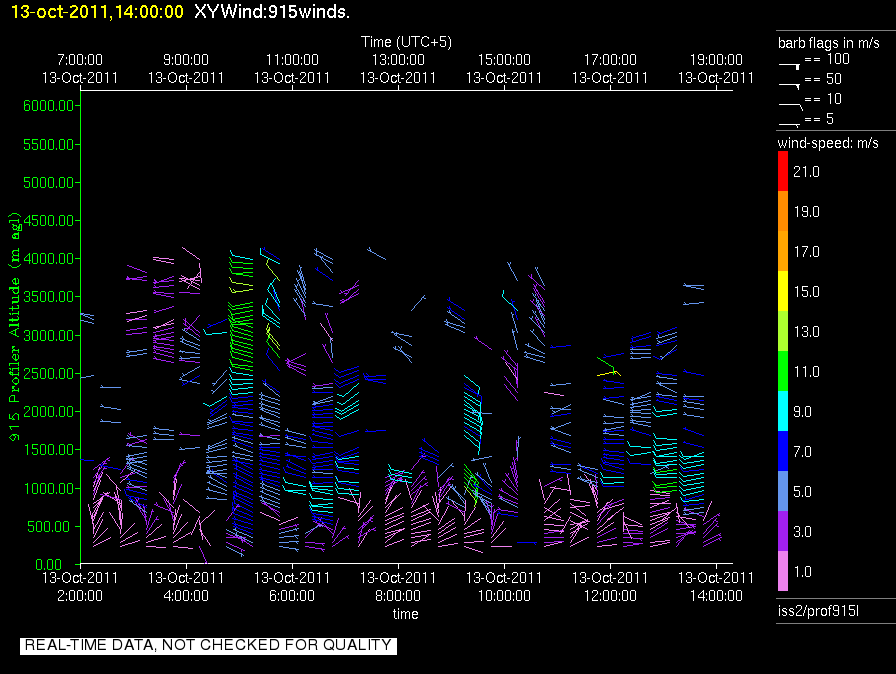Click the yellow '13-oct-2011,14:00:00' timestamp
The height and width of the screenshot is (674, 896).
(x=97, y=11)
